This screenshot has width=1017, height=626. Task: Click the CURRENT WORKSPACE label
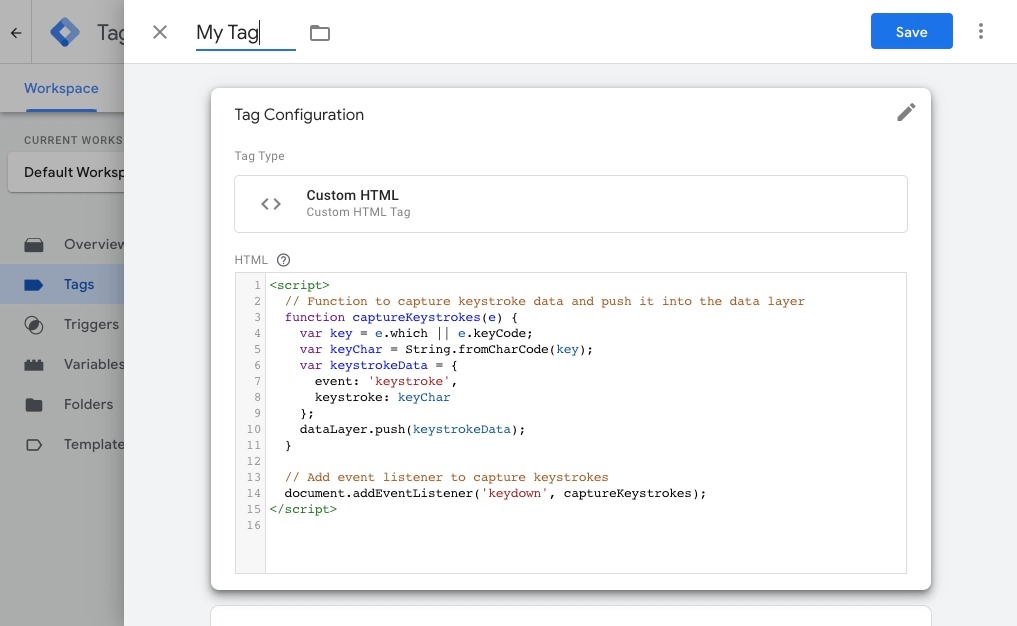[73, 140]
